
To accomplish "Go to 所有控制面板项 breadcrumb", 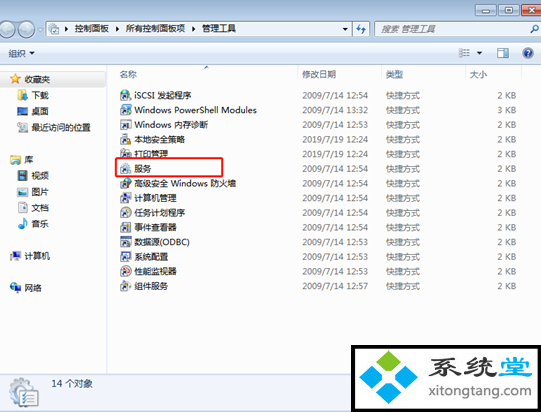I will 155,29.
